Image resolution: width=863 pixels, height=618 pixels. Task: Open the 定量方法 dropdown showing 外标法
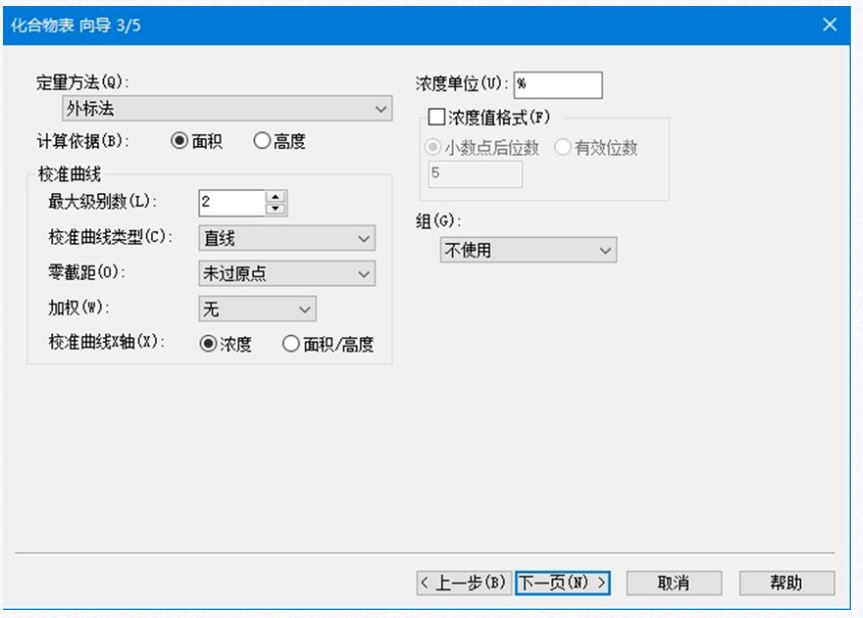(227, 108)
